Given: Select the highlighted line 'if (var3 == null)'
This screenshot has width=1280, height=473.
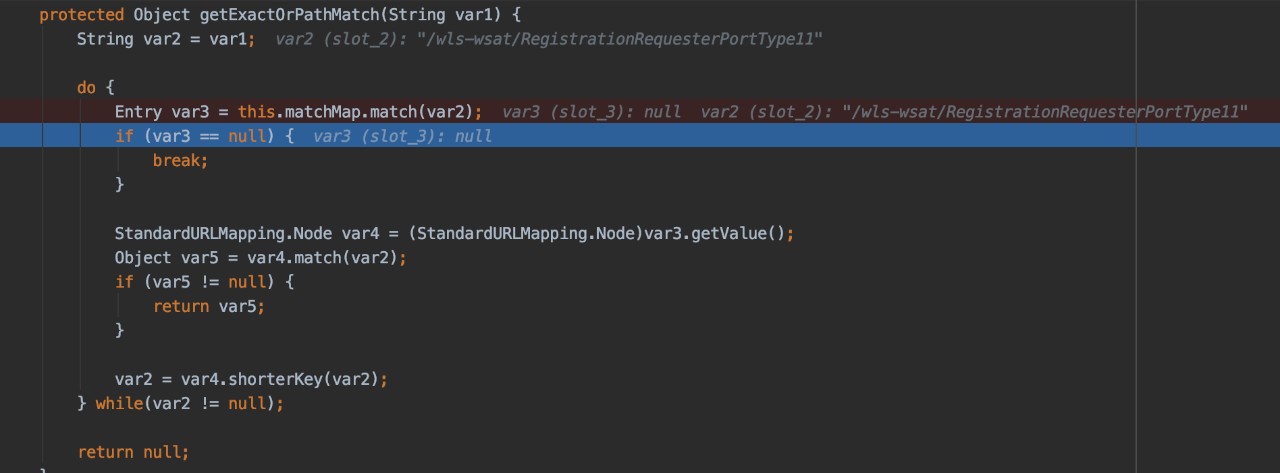Looking at the screenshot, I should pos(640,136).
